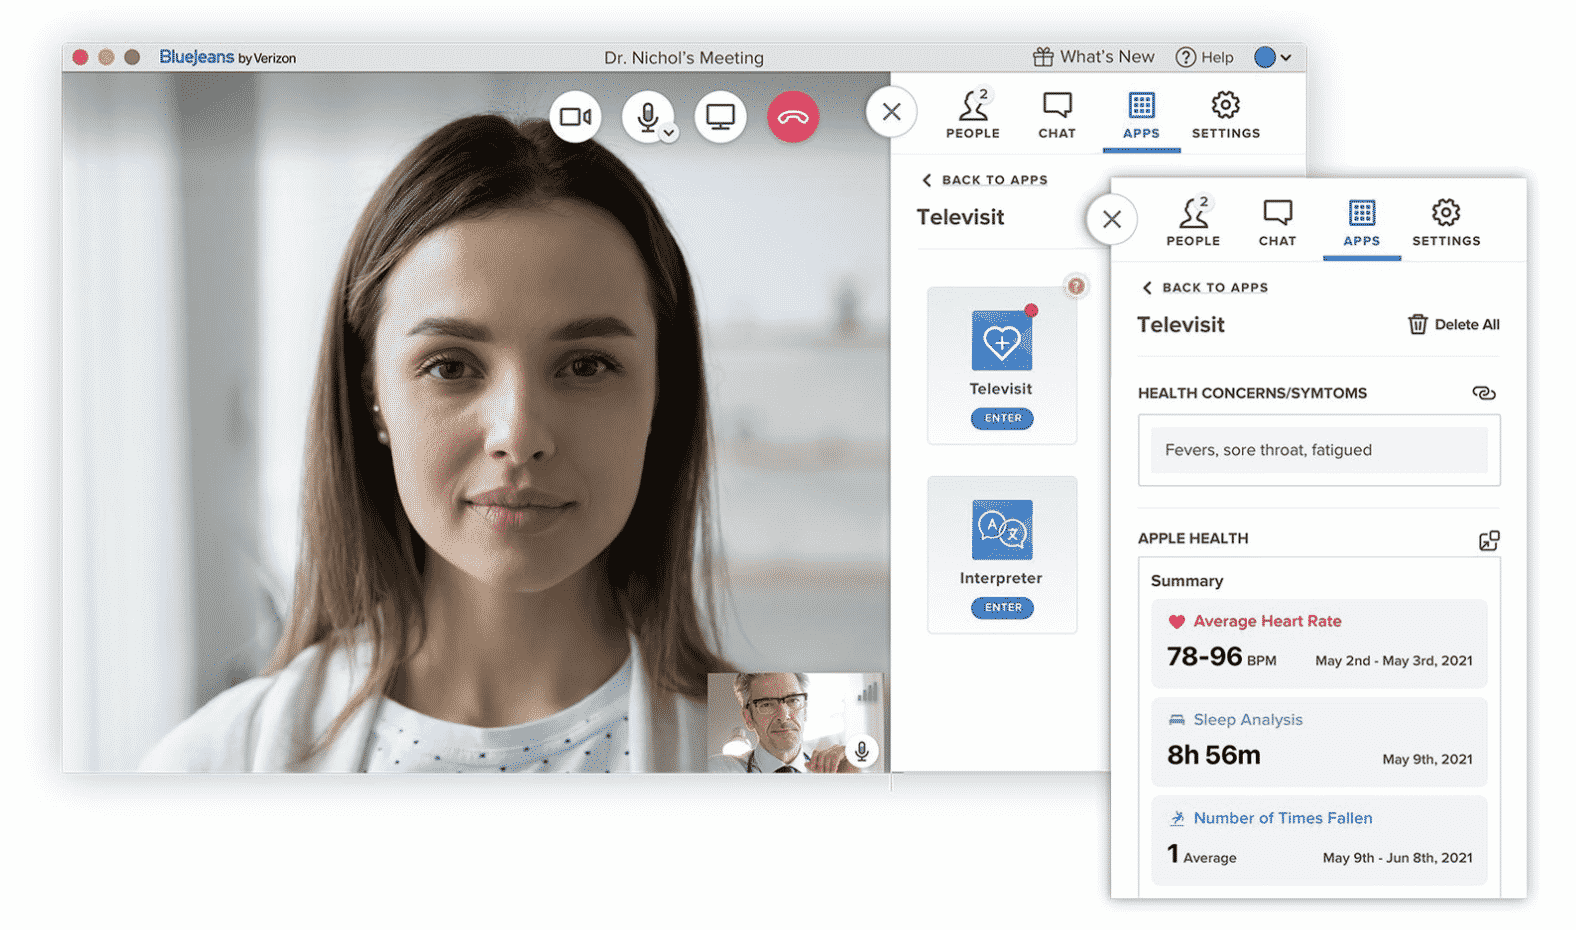Click the Televisit heart app icon
Image resolution: width=1576 pixels, height=930 pixels.
(x=1002, y=341)
